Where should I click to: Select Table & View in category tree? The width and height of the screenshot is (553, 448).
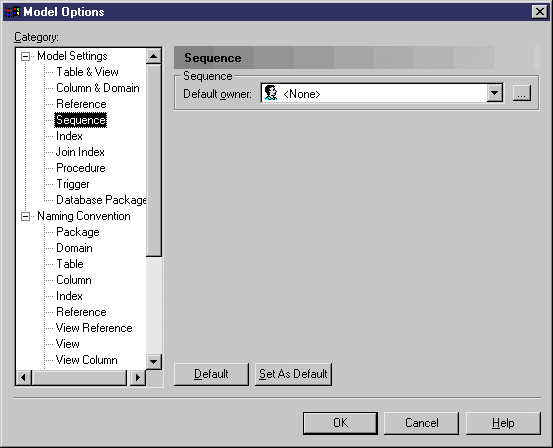[x=87, y=72]
